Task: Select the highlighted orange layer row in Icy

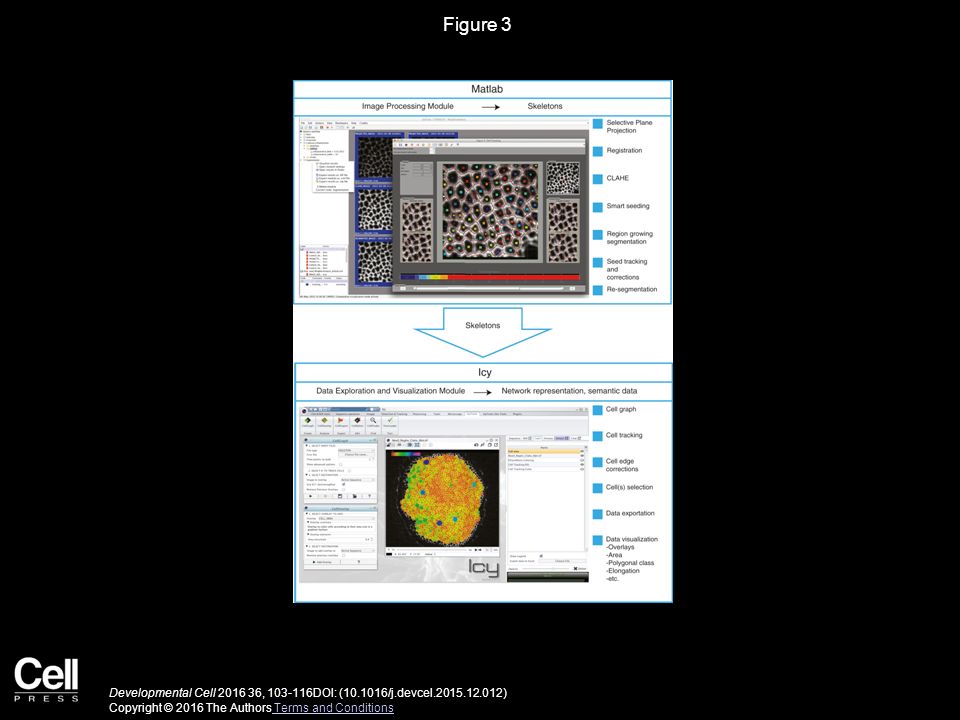Action: coord(544,451)
